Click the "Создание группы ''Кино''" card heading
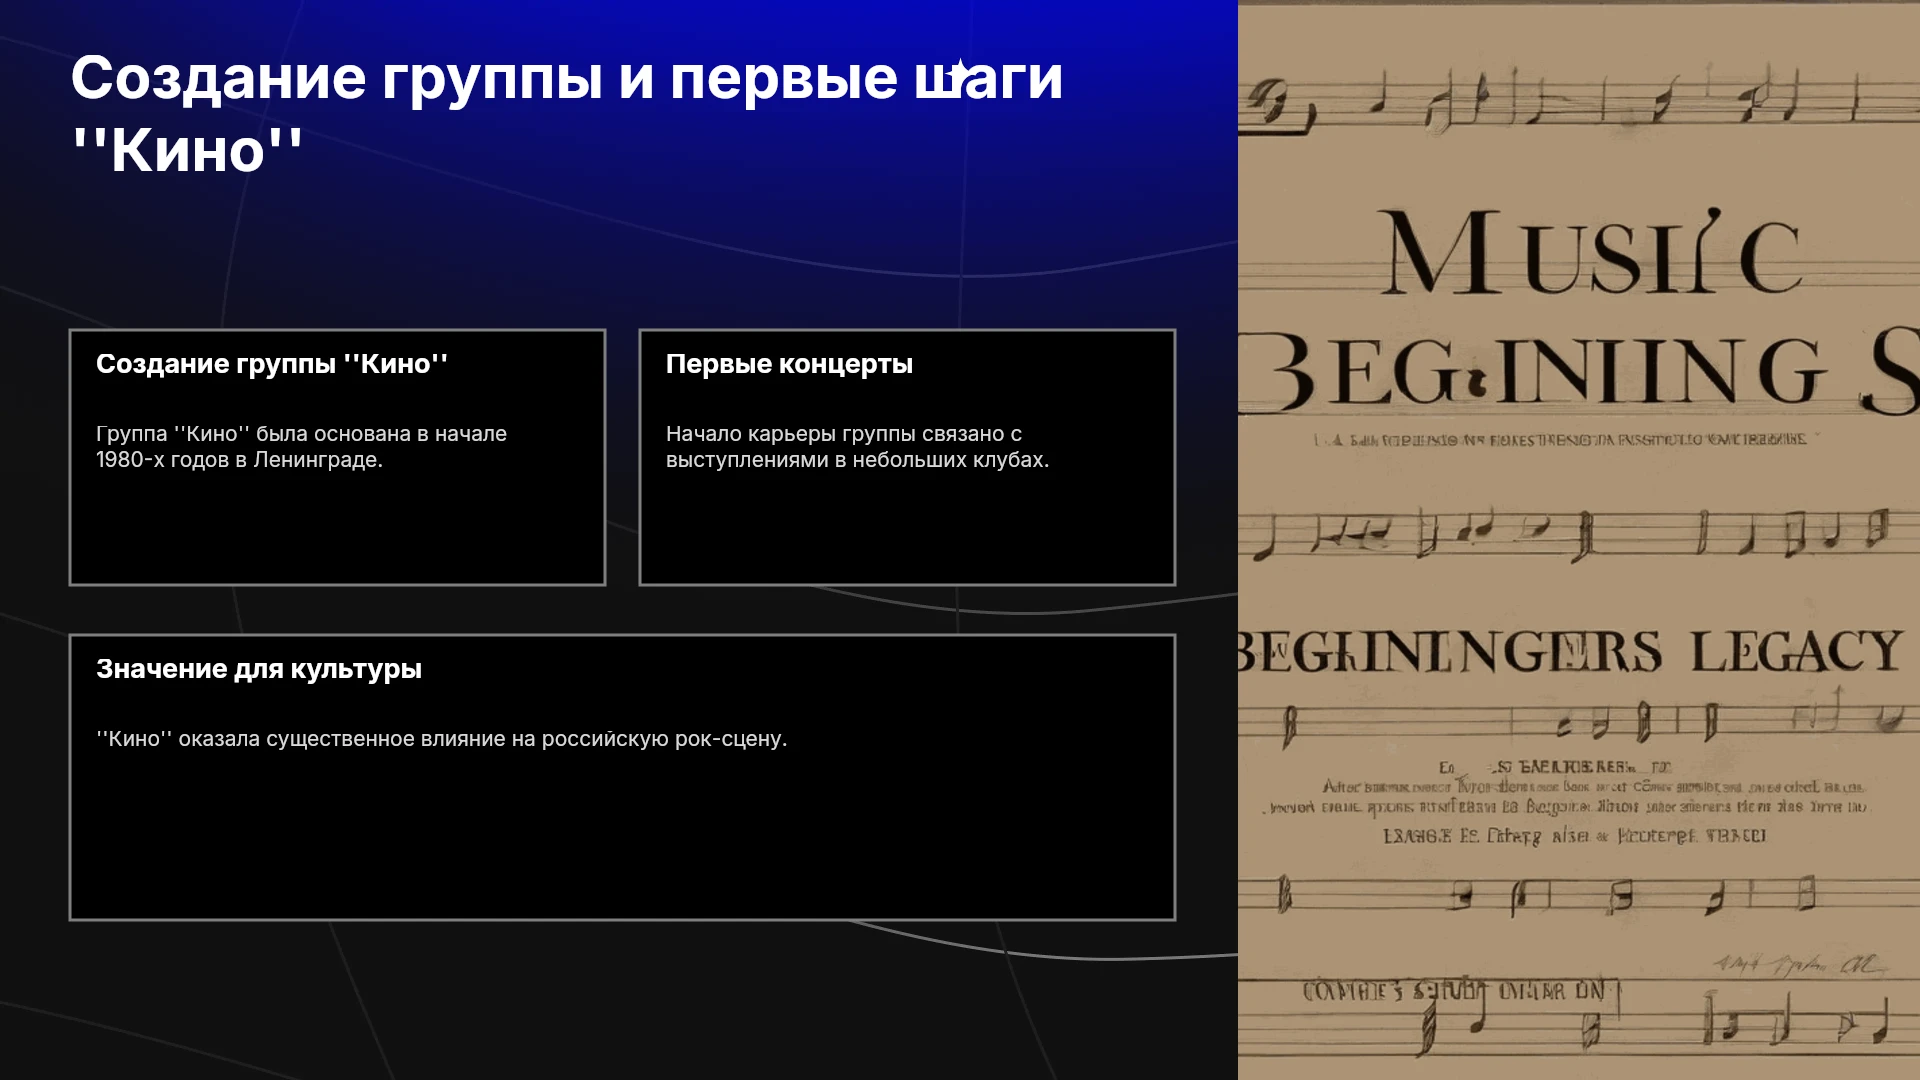The width and height of the screenshot is (1920, 1080). pos(272,364)
